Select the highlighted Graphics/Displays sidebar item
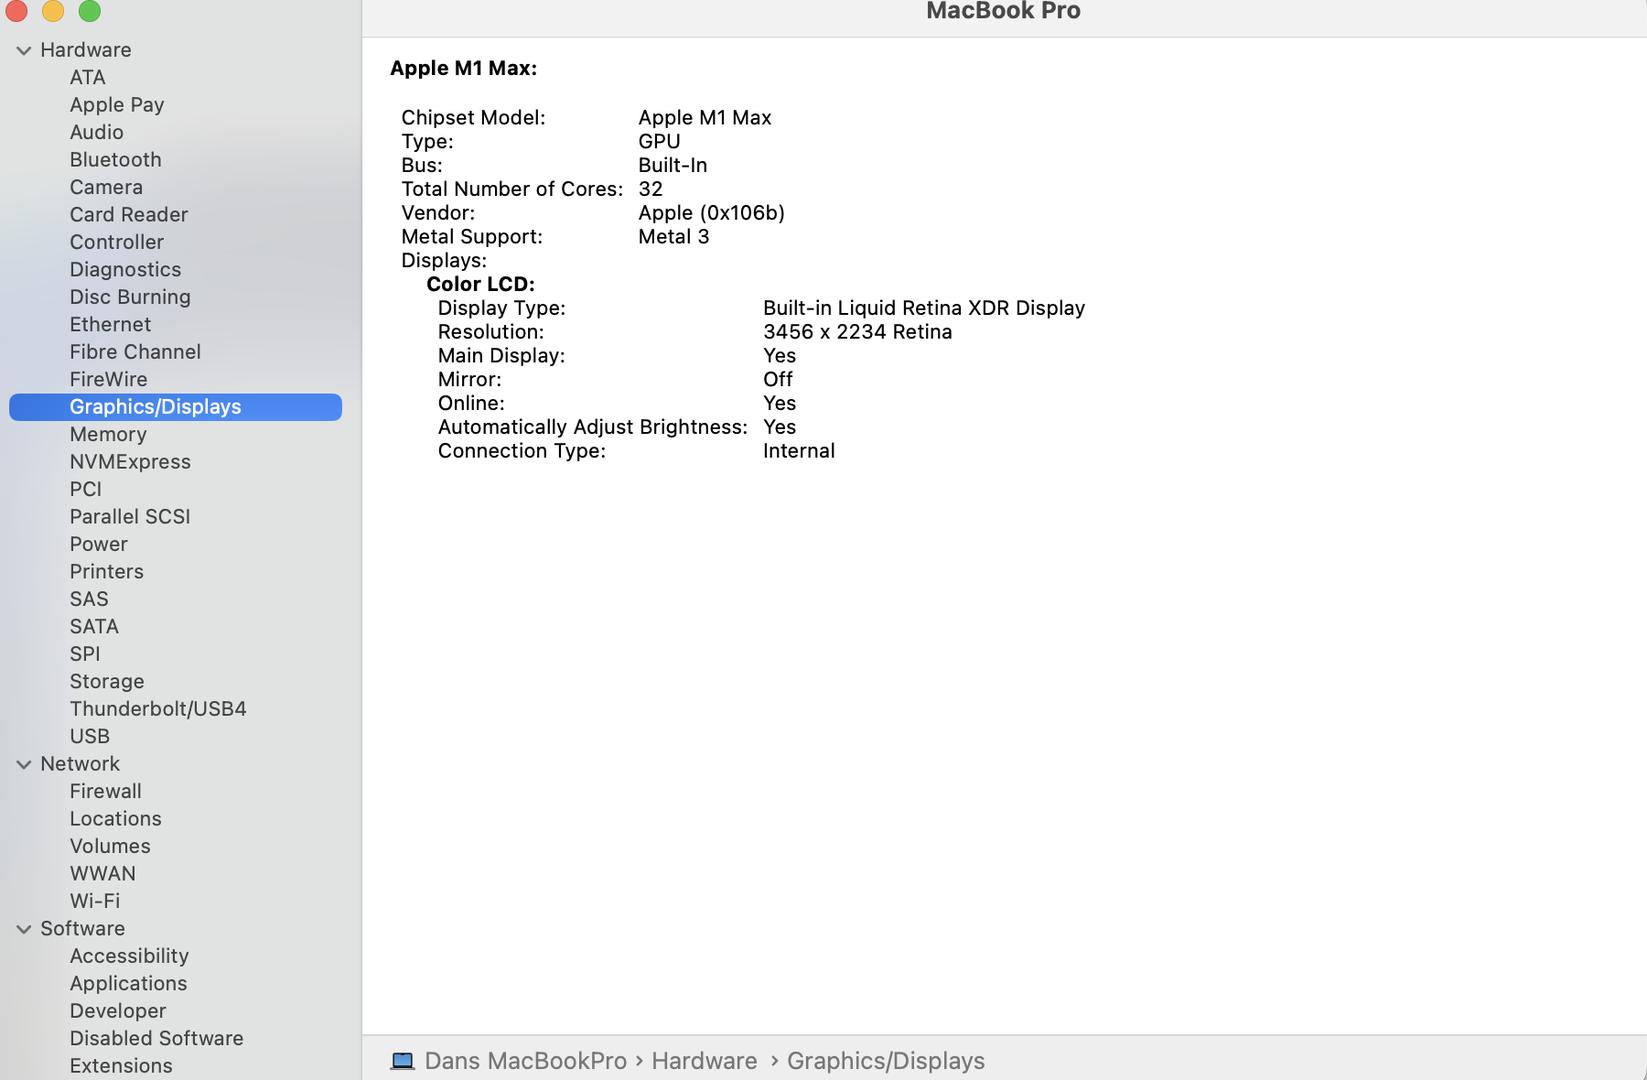This screenshot has height=1080, width=1647. click(x=155, y=407)
